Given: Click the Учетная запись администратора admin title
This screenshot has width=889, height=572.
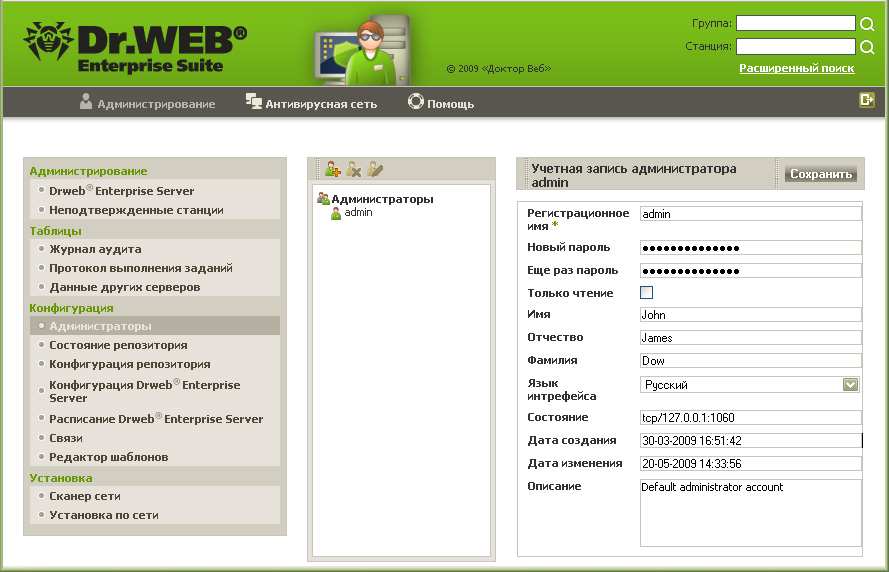Looking at the screenshot, I should pyautogui.click(x=634, y=175).
